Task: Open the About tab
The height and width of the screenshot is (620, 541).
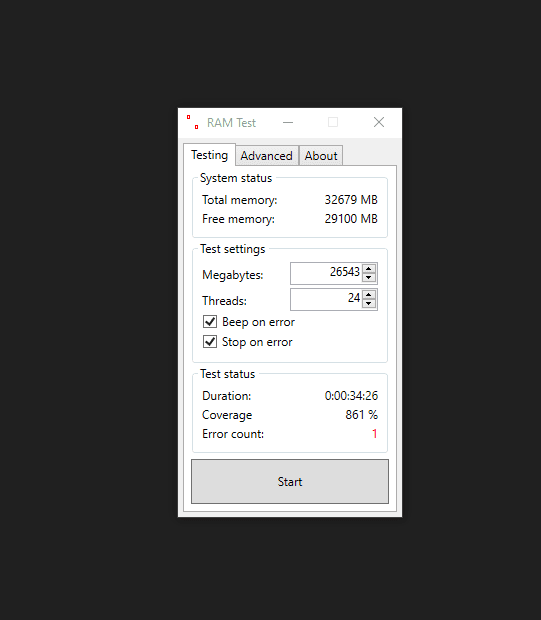Action: [x=321, y=156]
